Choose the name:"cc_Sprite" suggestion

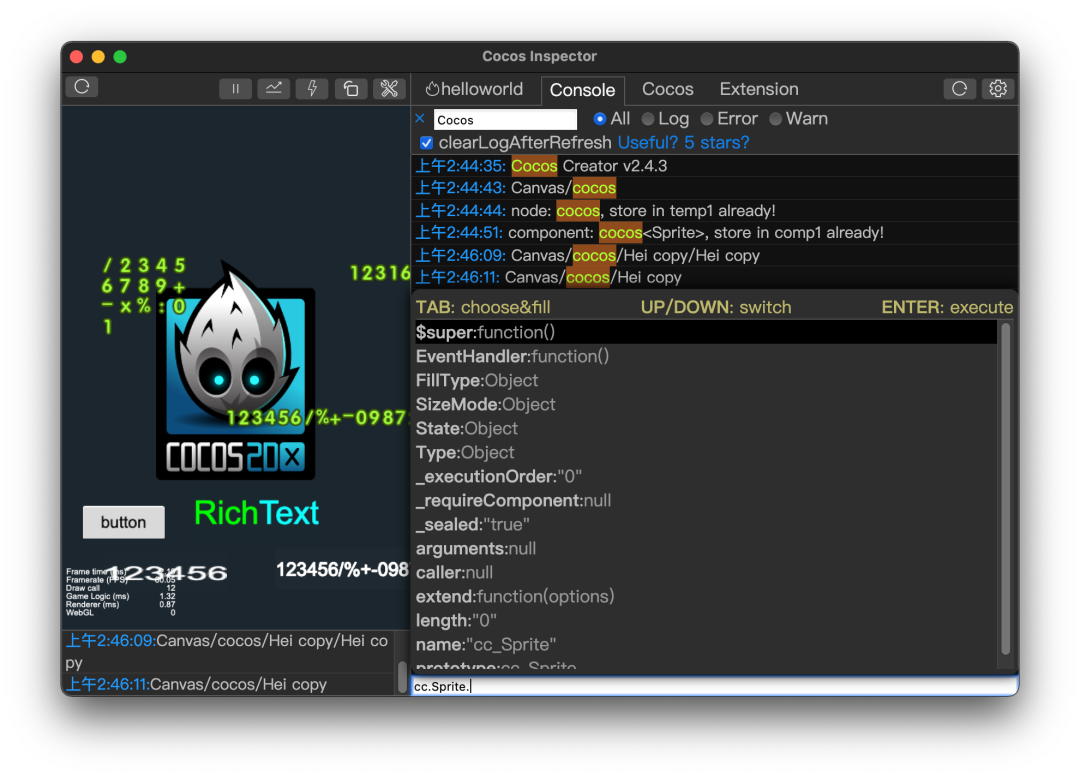[x=705, y=645]
